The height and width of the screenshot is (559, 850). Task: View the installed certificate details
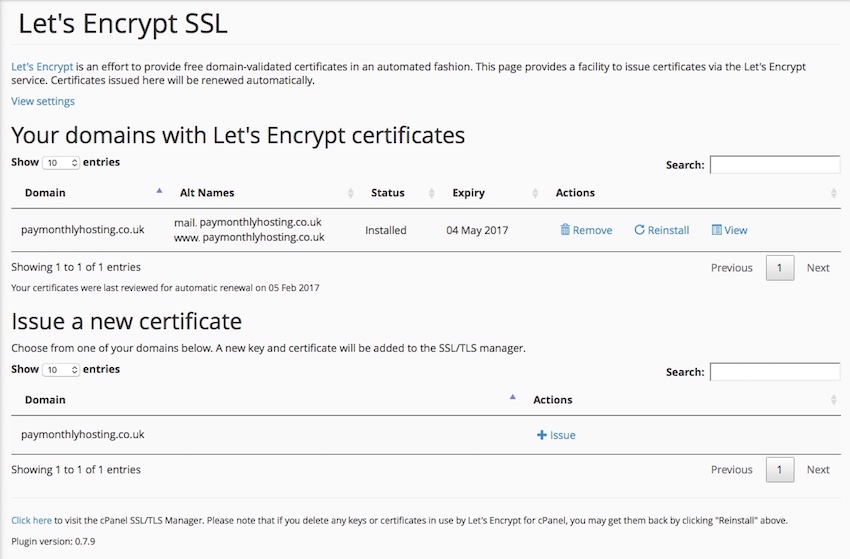click(730, 230)
